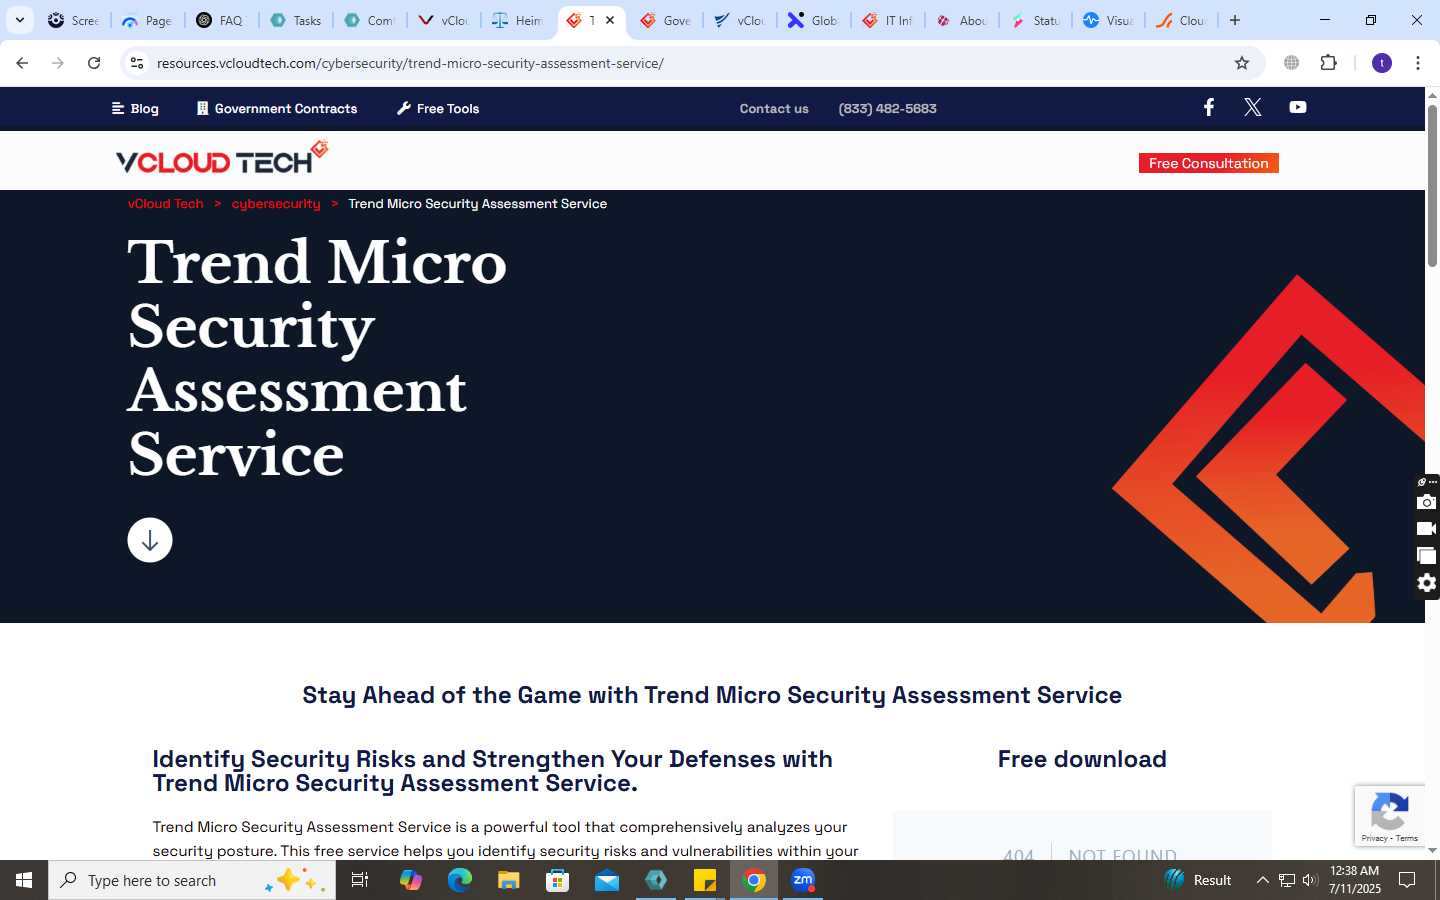Switch to the Visu tab

pyautogui.click(x=1108, y=20)
